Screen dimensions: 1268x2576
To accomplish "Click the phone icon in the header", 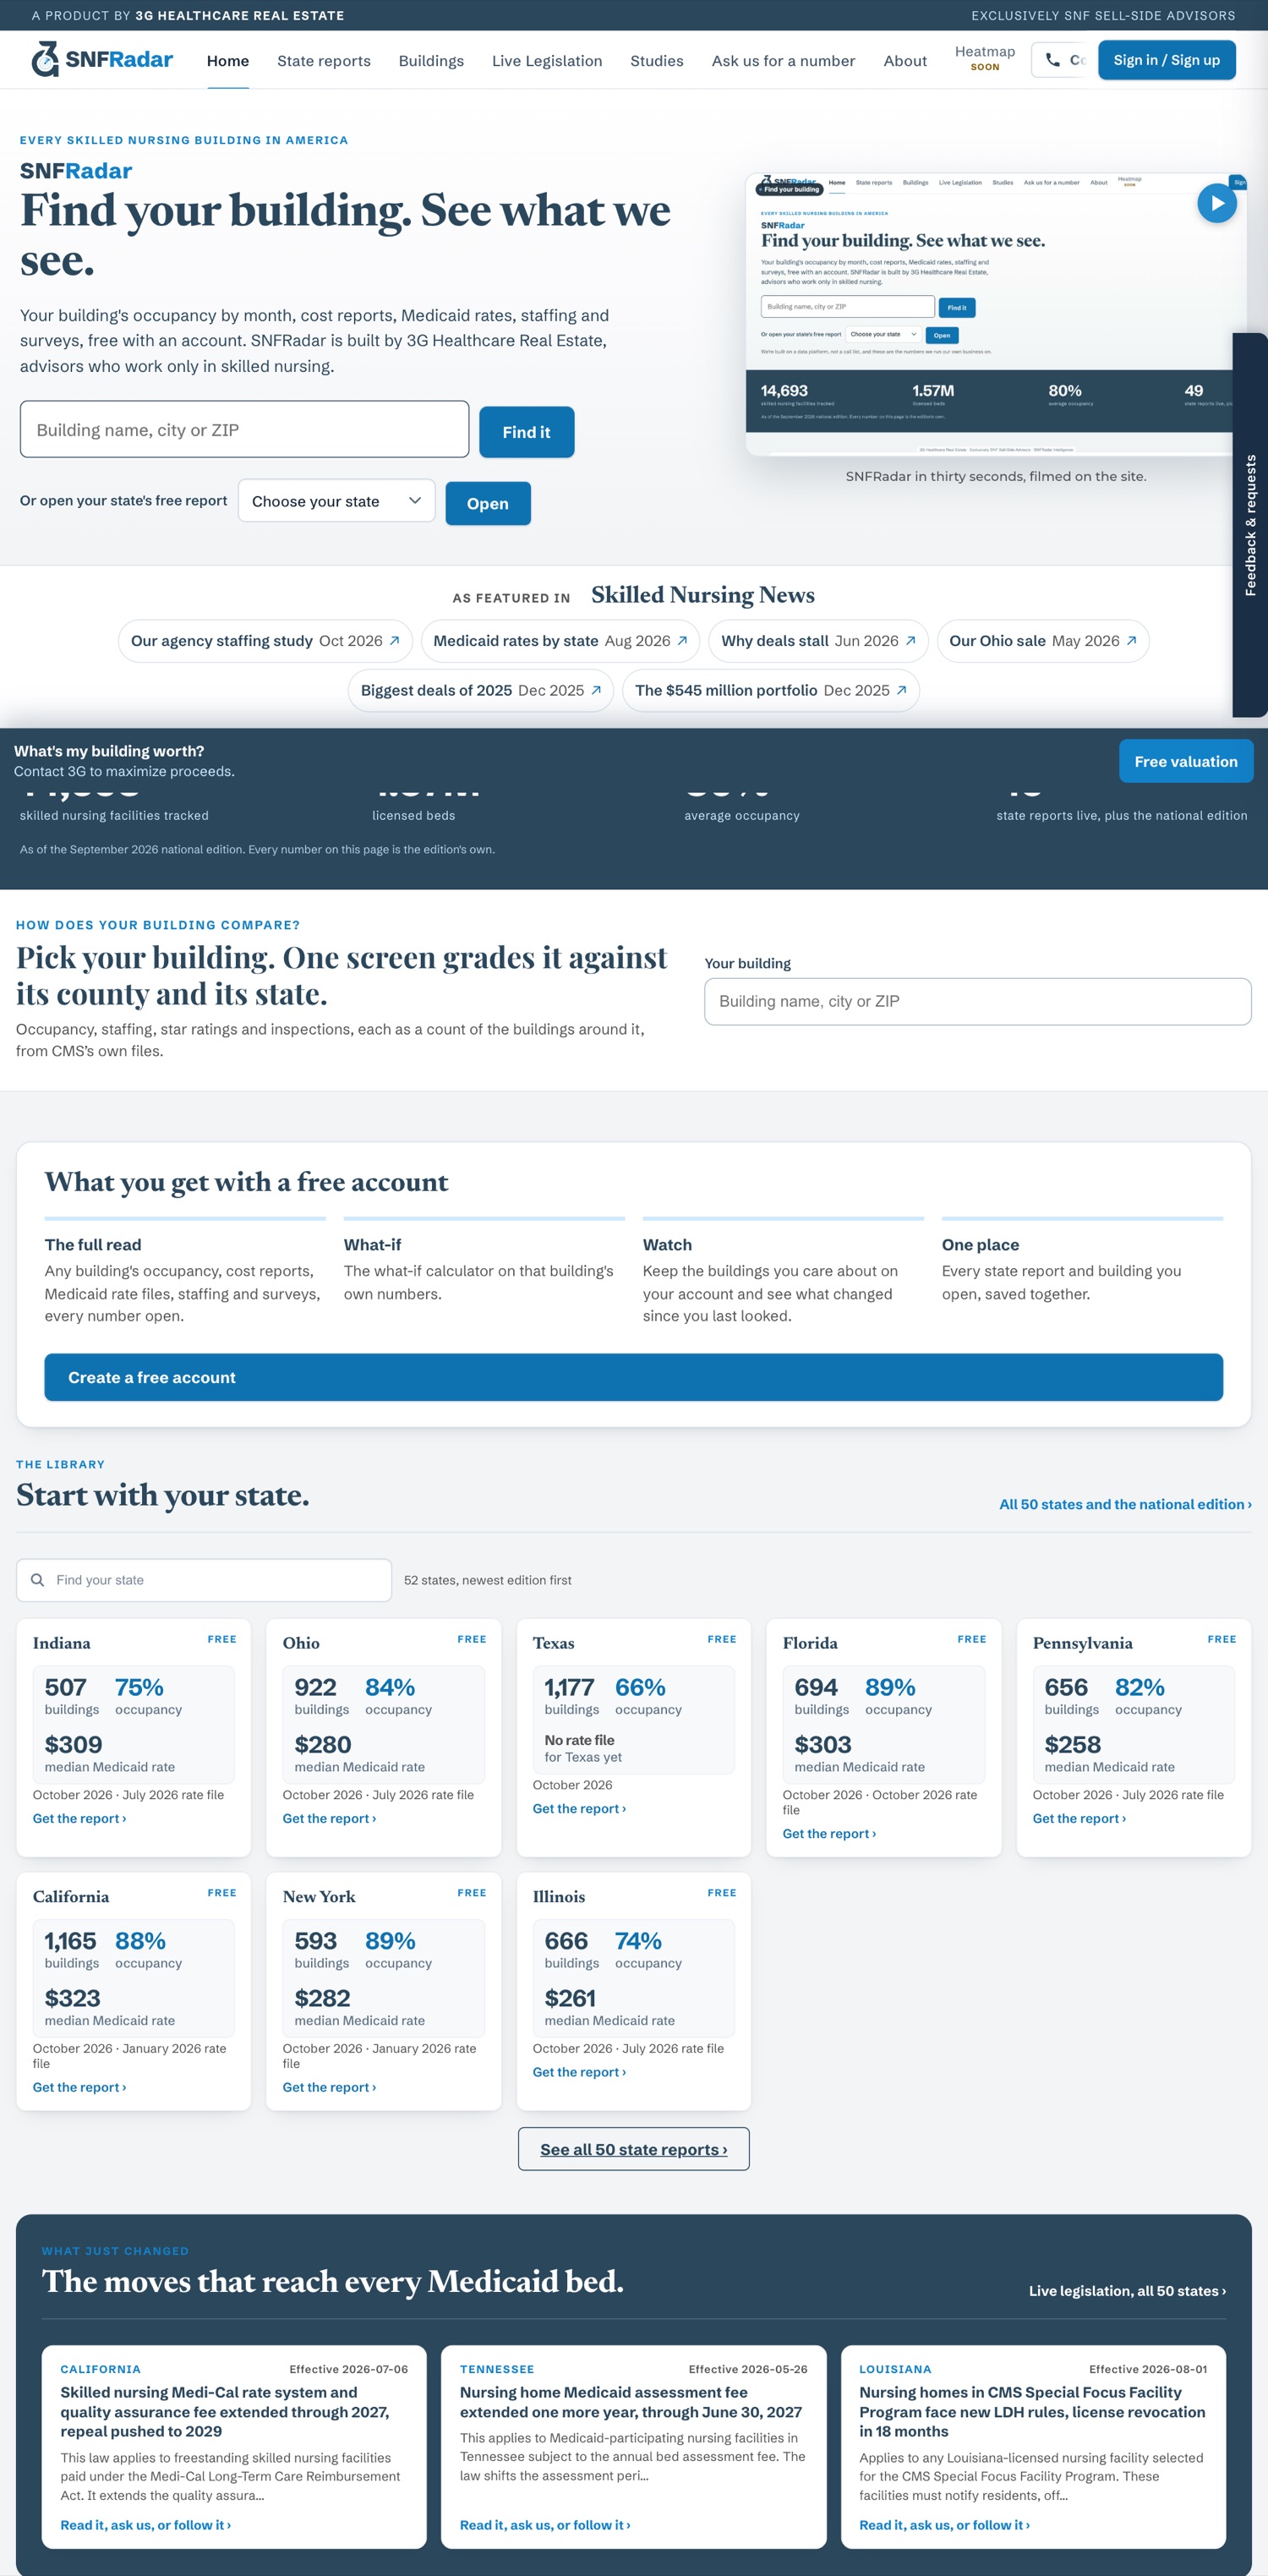I will (1052, 60).
